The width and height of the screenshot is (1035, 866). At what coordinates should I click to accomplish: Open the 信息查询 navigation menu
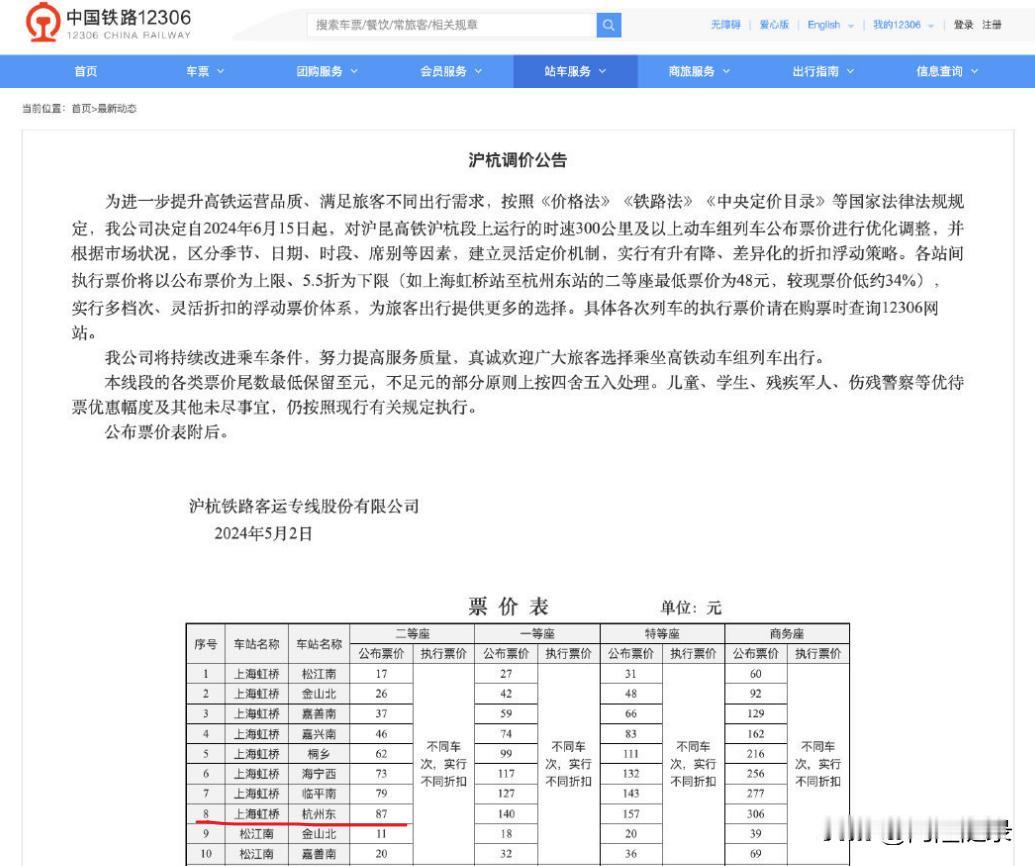(947, 71)
